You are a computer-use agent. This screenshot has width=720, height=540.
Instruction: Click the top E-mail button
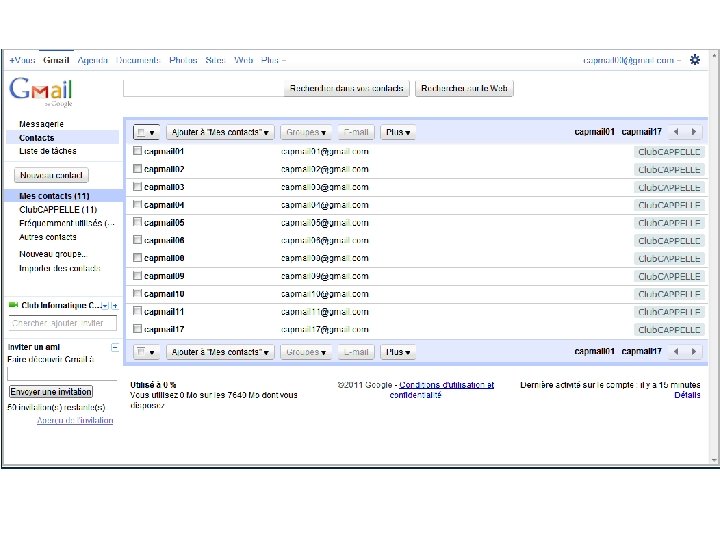click(356, 132)
